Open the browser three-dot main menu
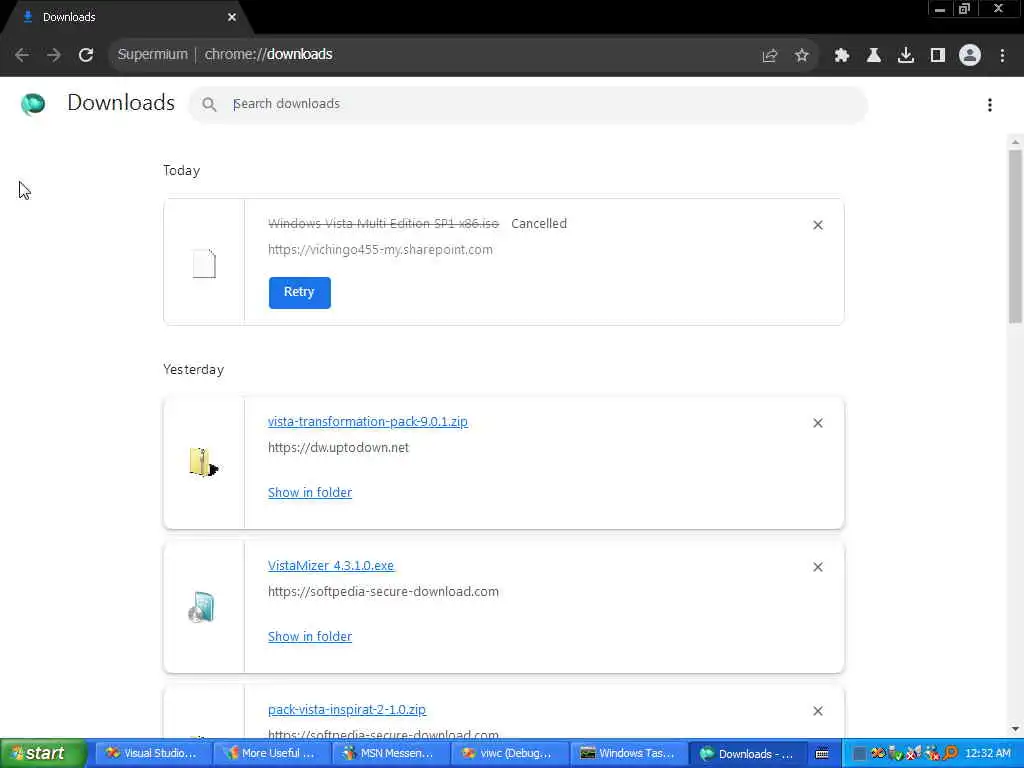This screenshot has width=1024, height=768. pyautogui.click(x=1002, y=56)
